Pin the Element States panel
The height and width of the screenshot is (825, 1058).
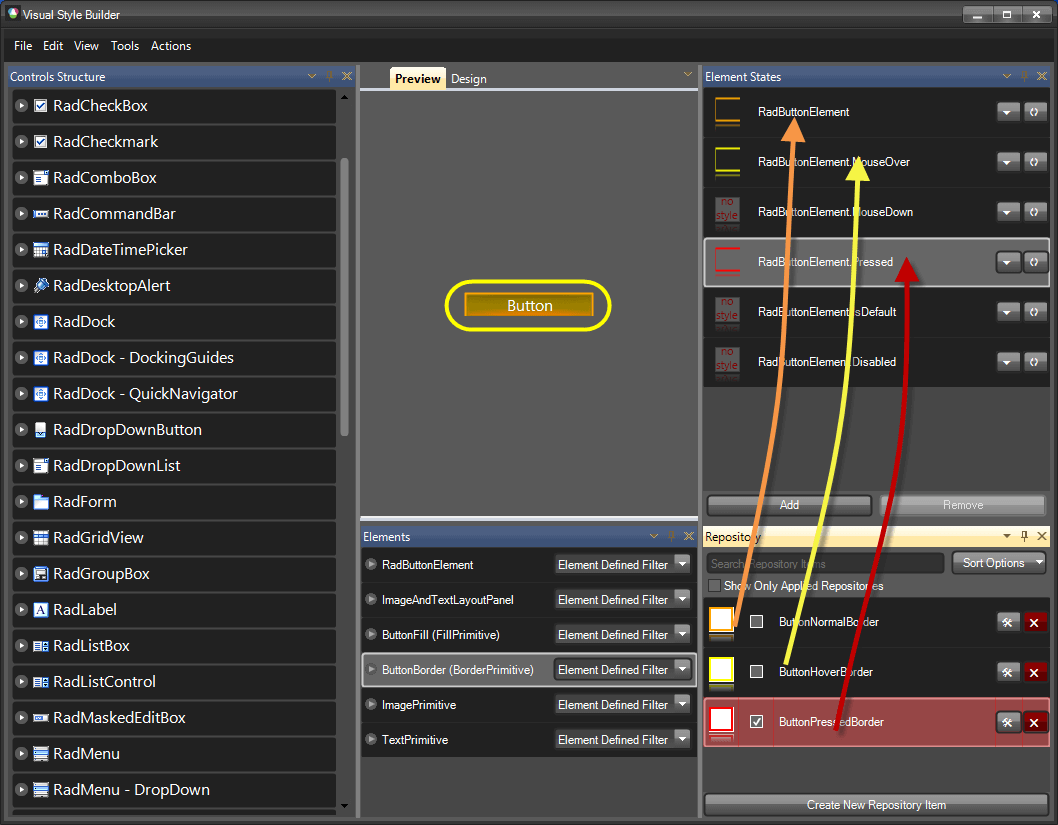pos(1024,76)
